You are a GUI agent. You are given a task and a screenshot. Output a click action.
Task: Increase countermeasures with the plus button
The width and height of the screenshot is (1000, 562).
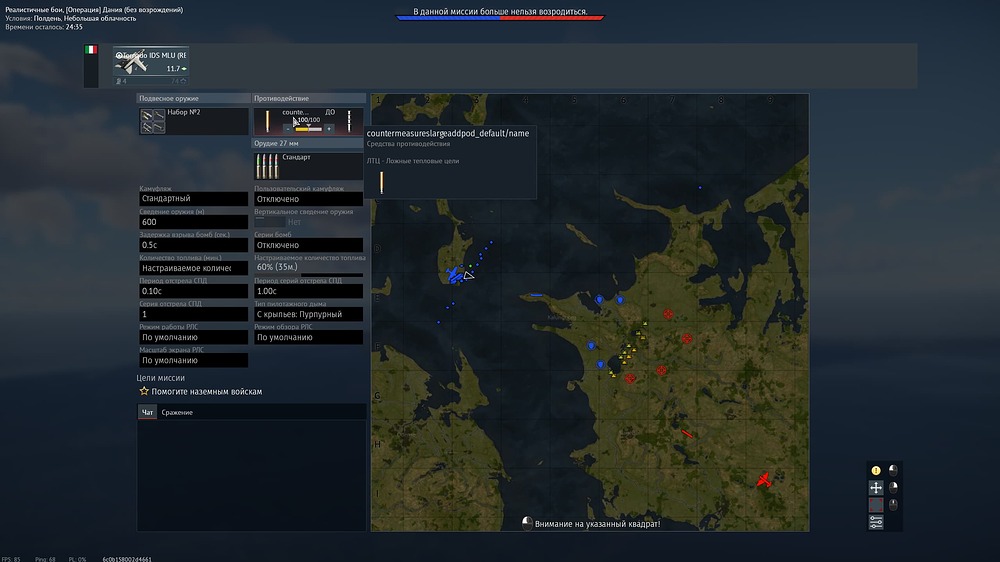[x=329, y=129]
